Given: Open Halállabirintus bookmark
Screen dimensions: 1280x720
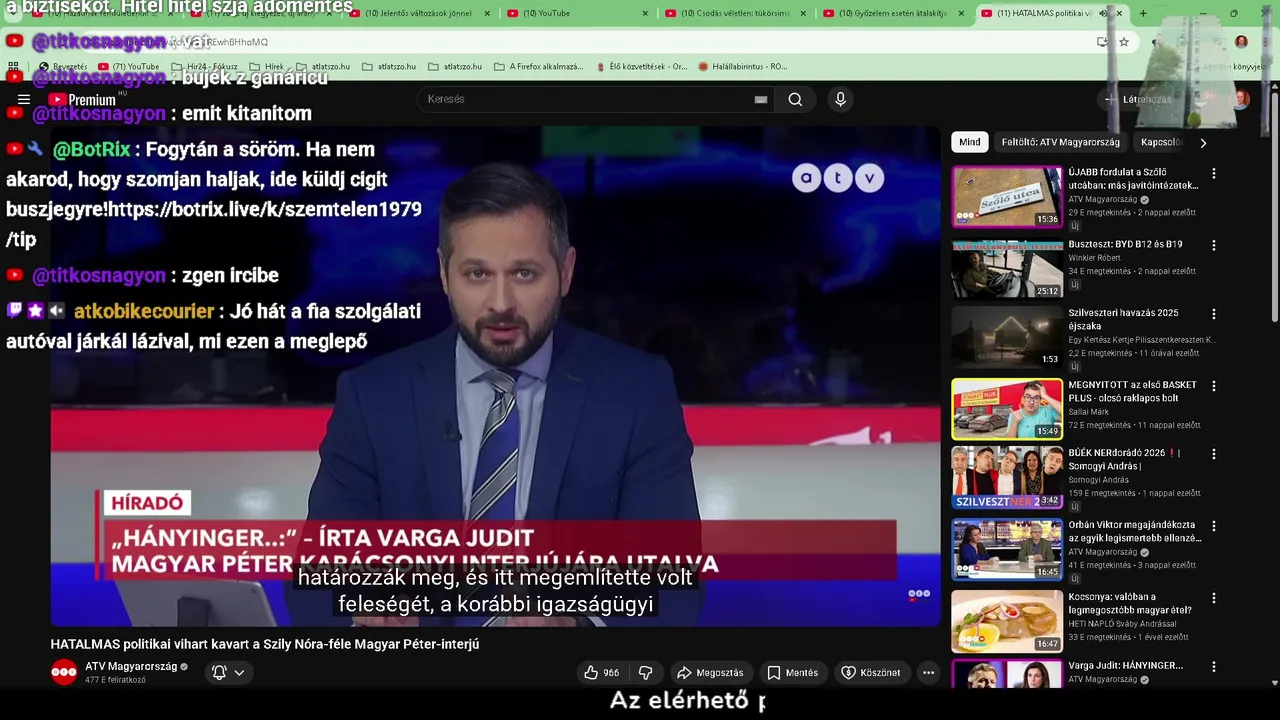Looking at the screenshot, I should click(x=743, y=67).
